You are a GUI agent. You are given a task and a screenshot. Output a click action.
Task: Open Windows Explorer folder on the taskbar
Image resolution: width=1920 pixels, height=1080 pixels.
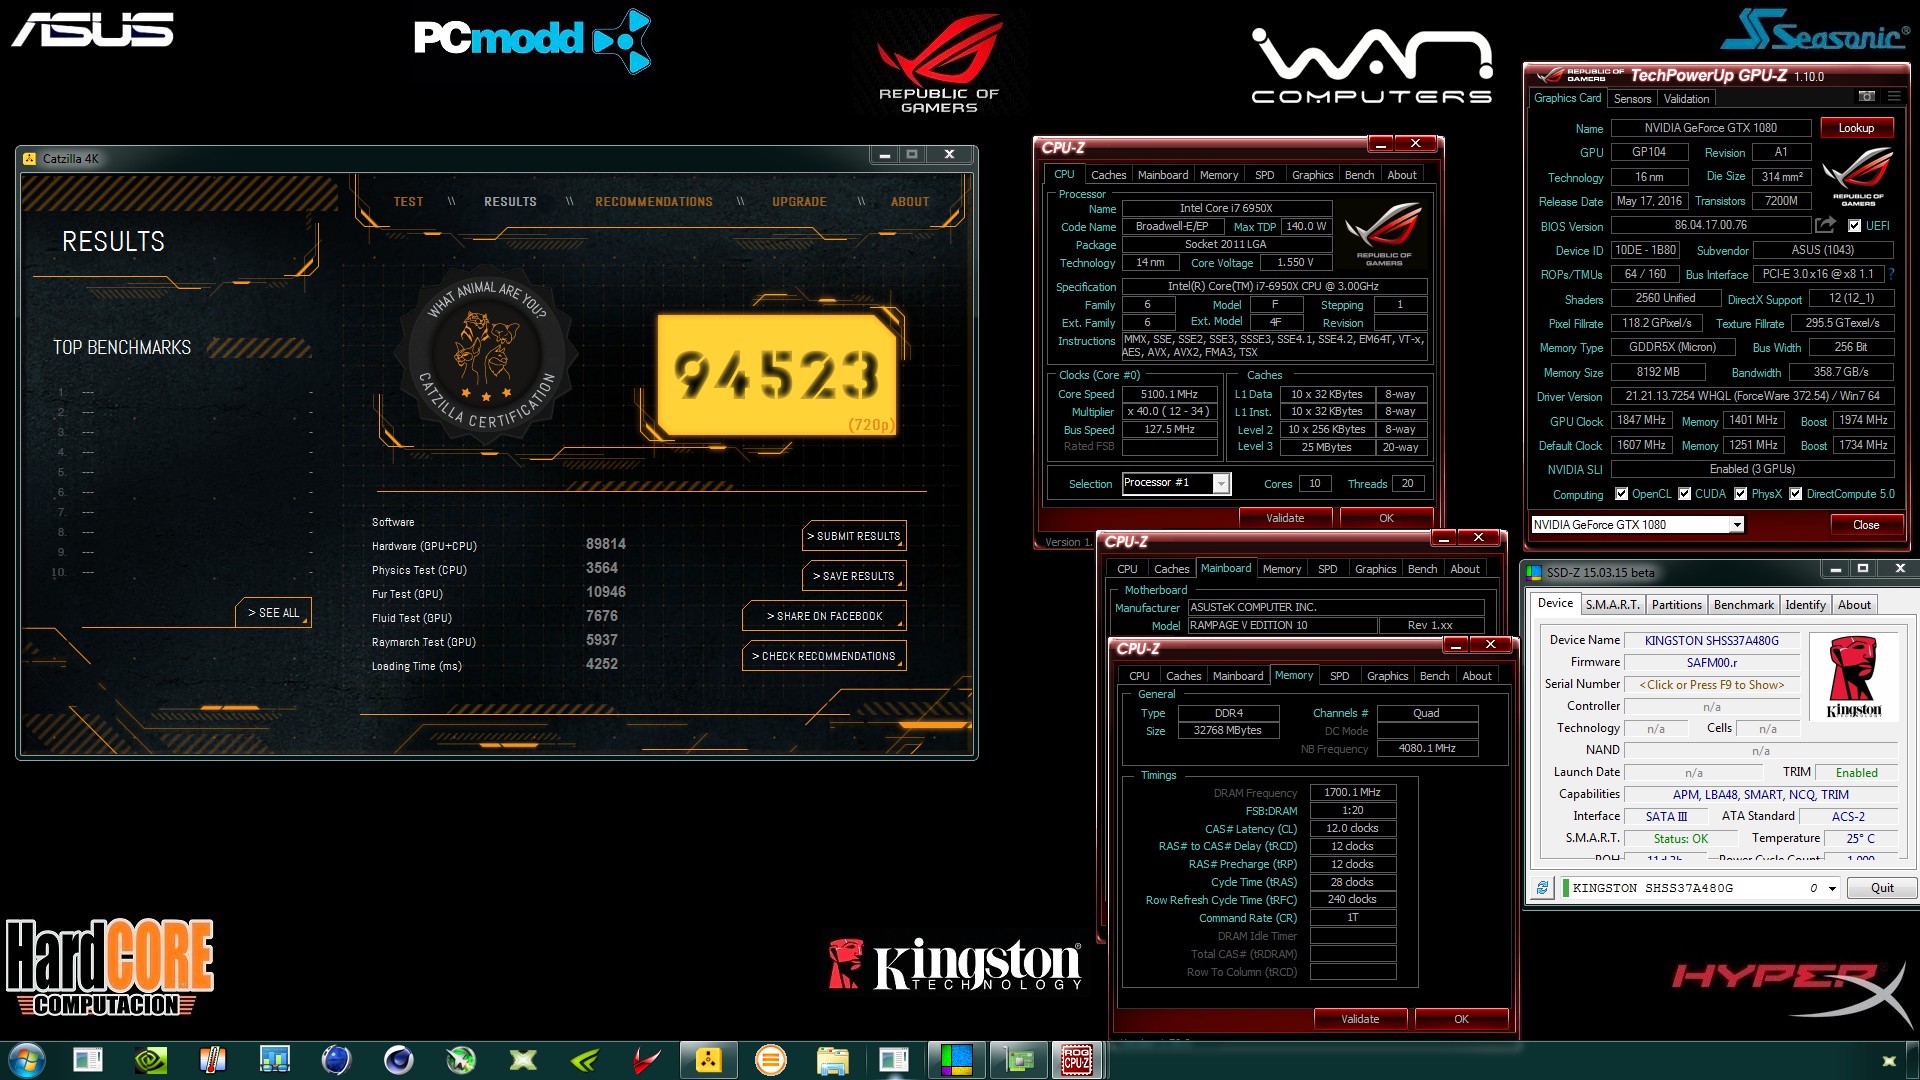coord(832,1060)
